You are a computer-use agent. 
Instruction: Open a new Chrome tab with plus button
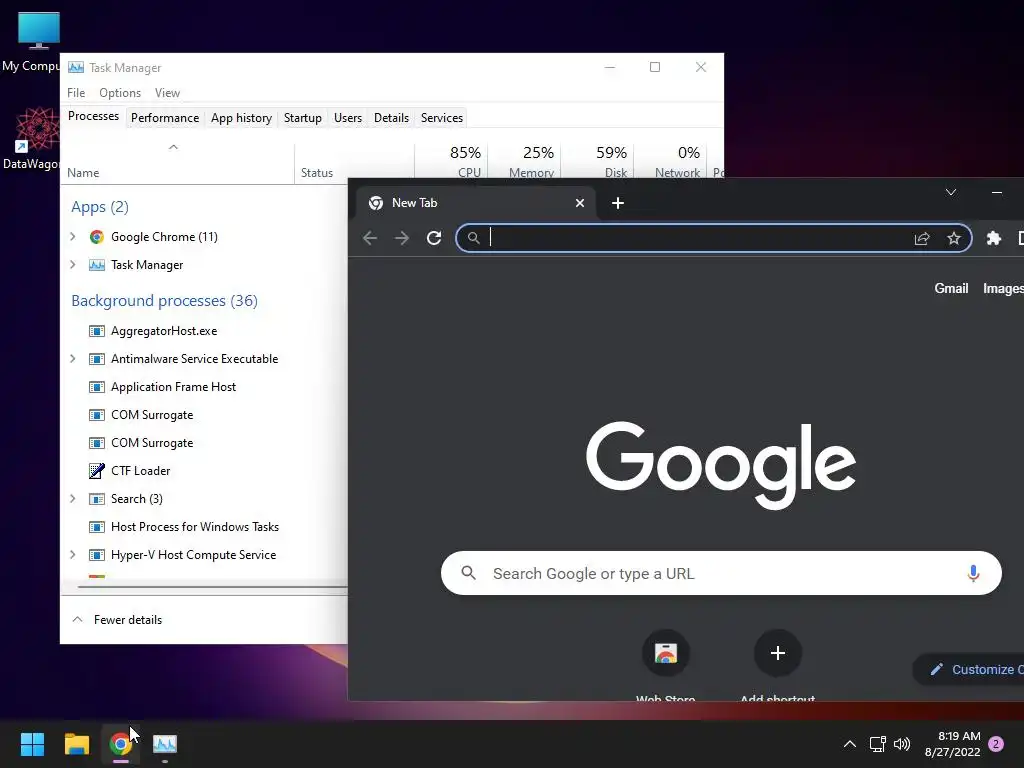618,203
